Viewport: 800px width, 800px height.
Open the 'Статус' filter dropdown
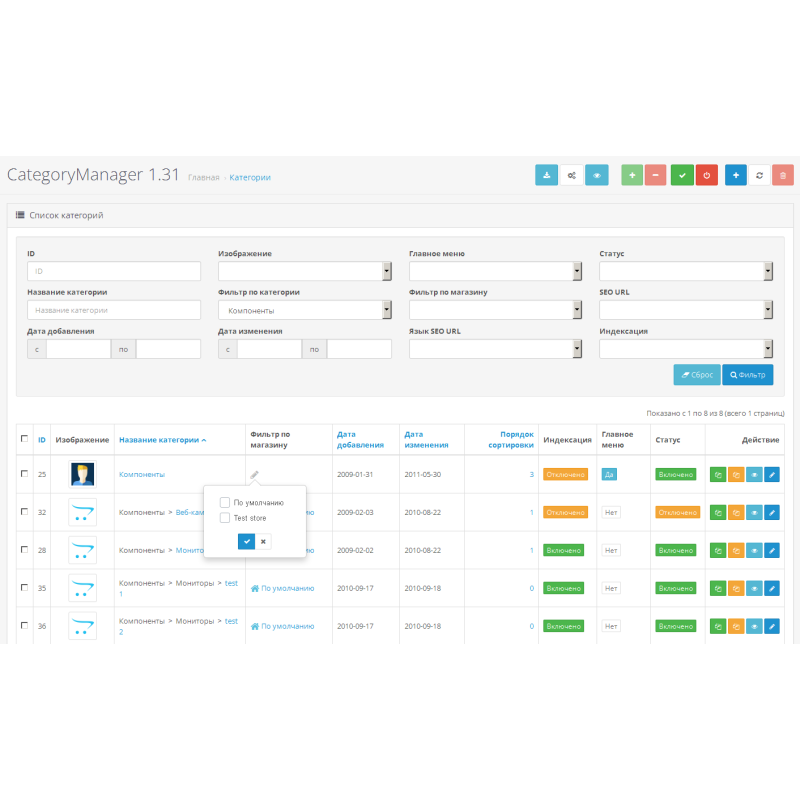click(x=686, y=271)
